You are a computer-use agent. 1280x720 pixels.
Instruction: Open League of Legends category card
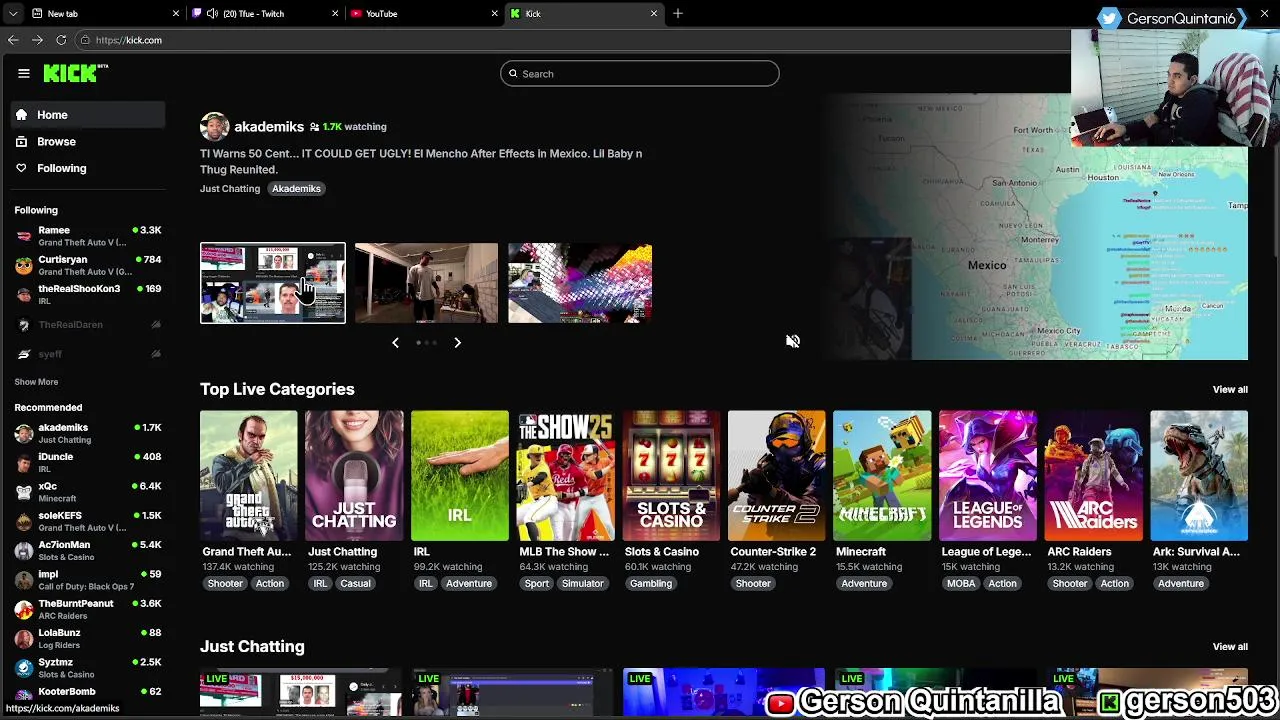point(988,476)
